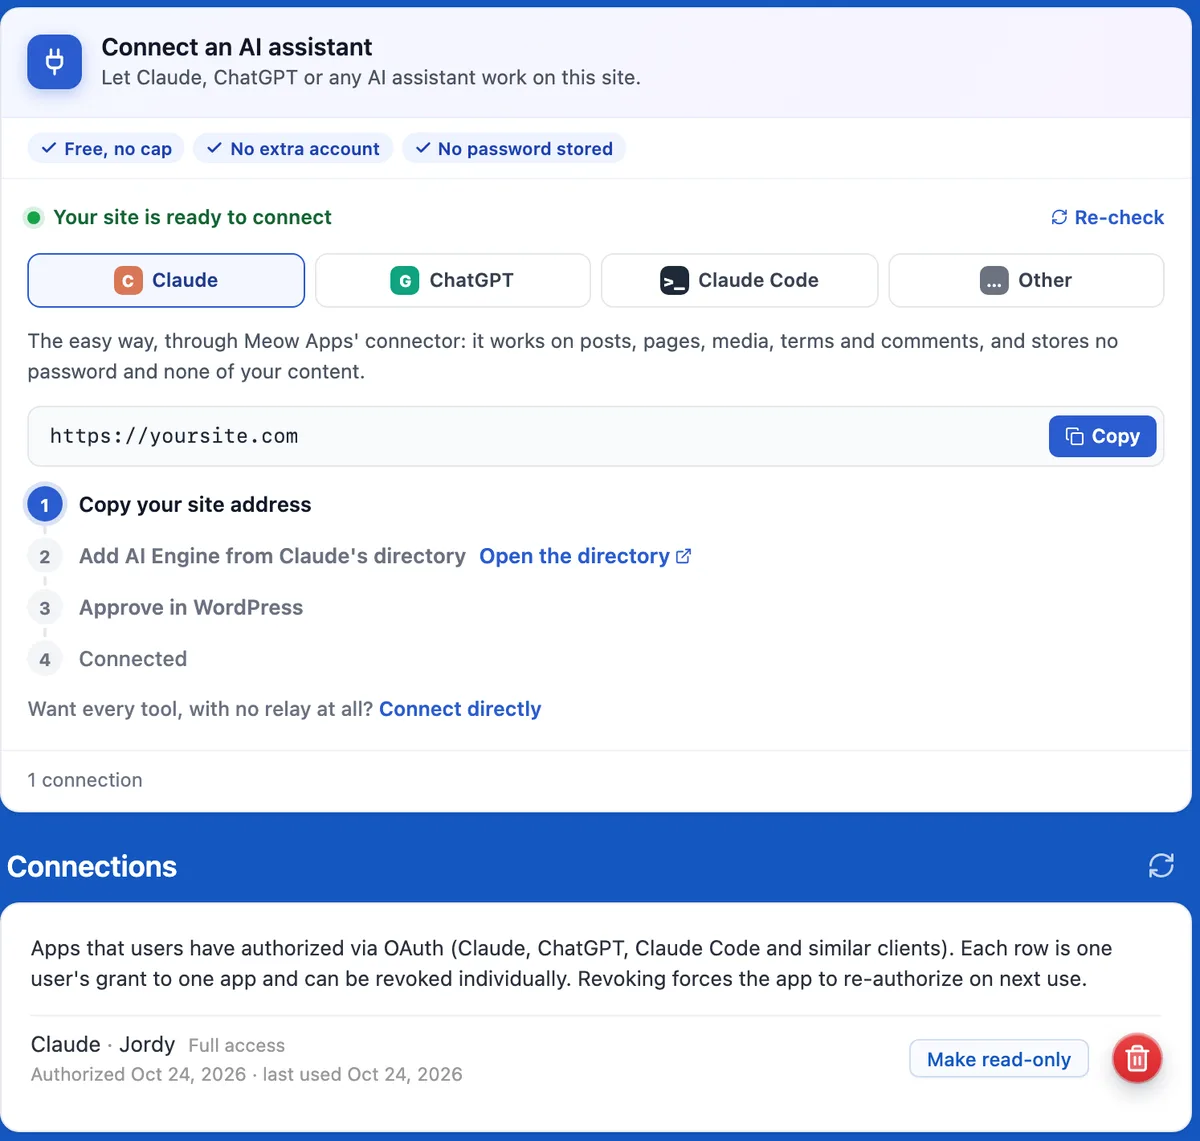Click the Re-check link
The height and width of the screenshot is (1141, 1200).
[1108, 217]
